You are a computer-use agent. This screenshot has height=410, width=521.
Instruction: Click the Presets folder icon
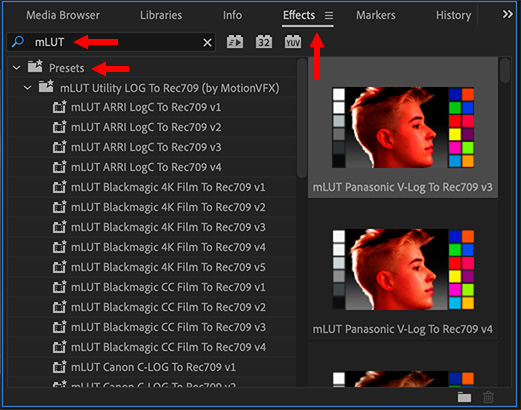click(35, 66)
